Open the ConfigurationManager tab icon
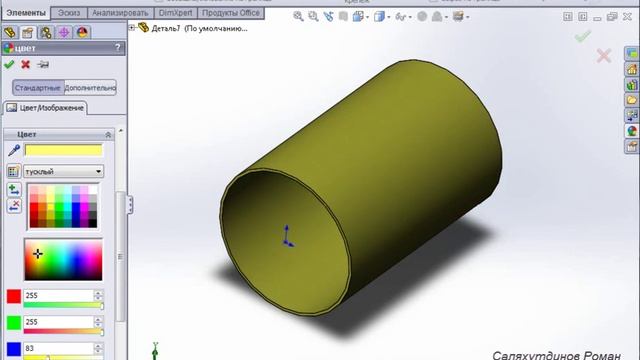The width and height of the screenshot is (640, 360). pyautogui.click(x=46, y=33)
